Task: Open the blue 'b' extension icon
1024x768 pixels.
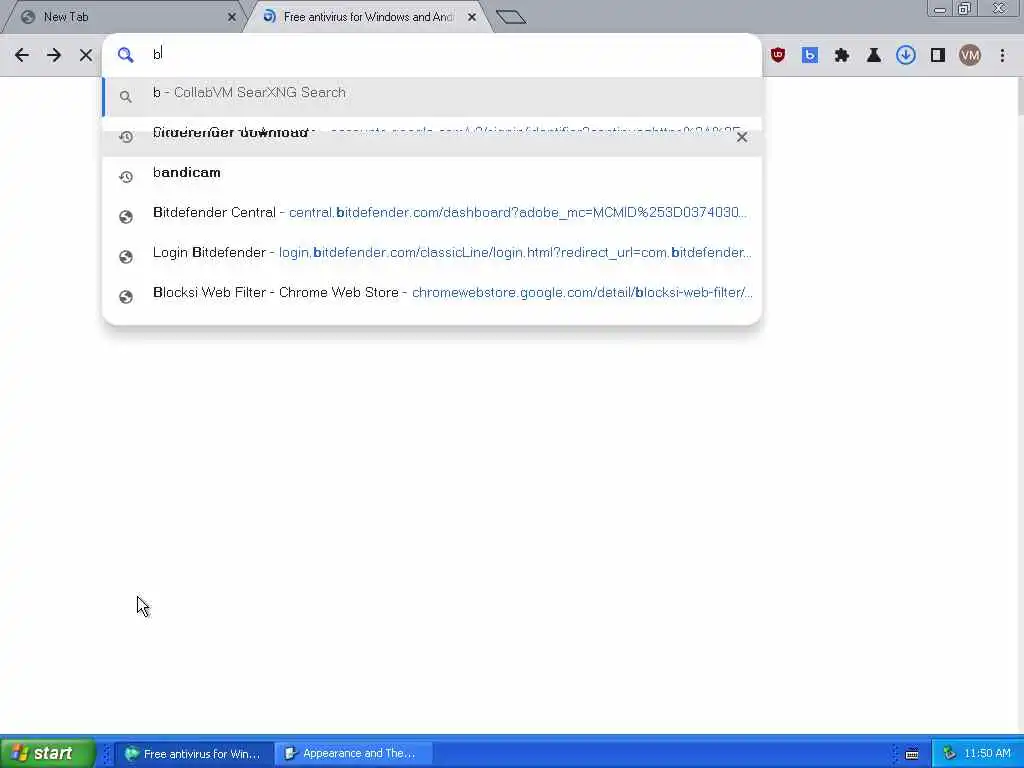Action: [810, 55]
